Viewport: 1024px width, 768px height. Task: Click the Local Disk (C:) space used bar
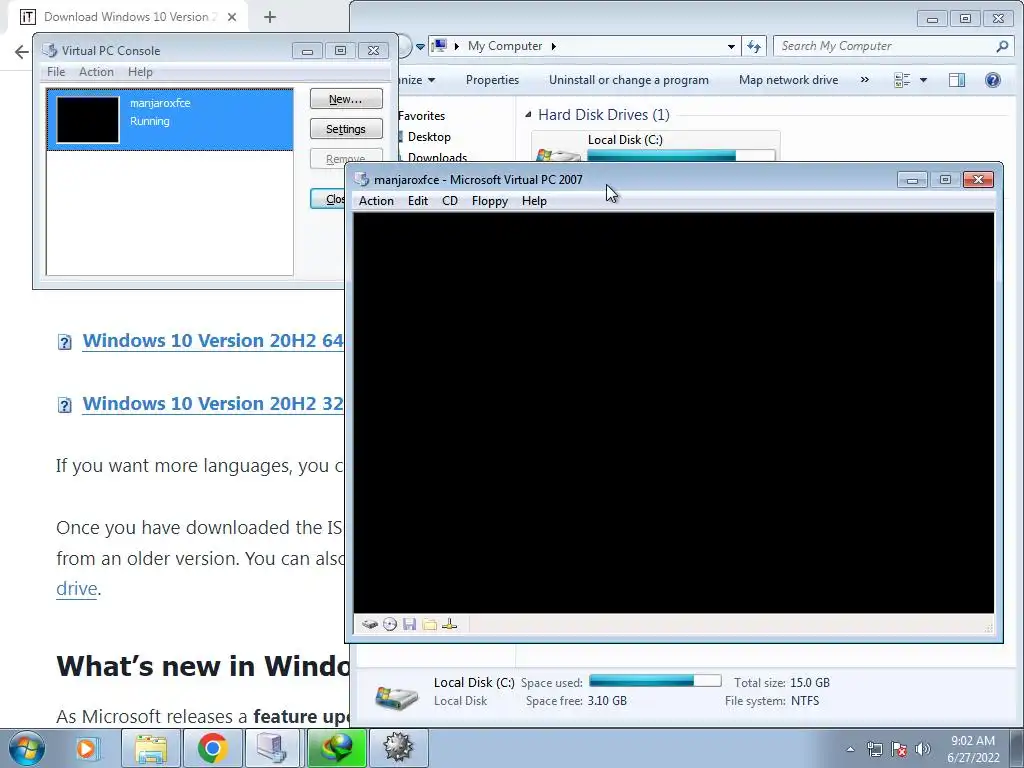[655, 681]
